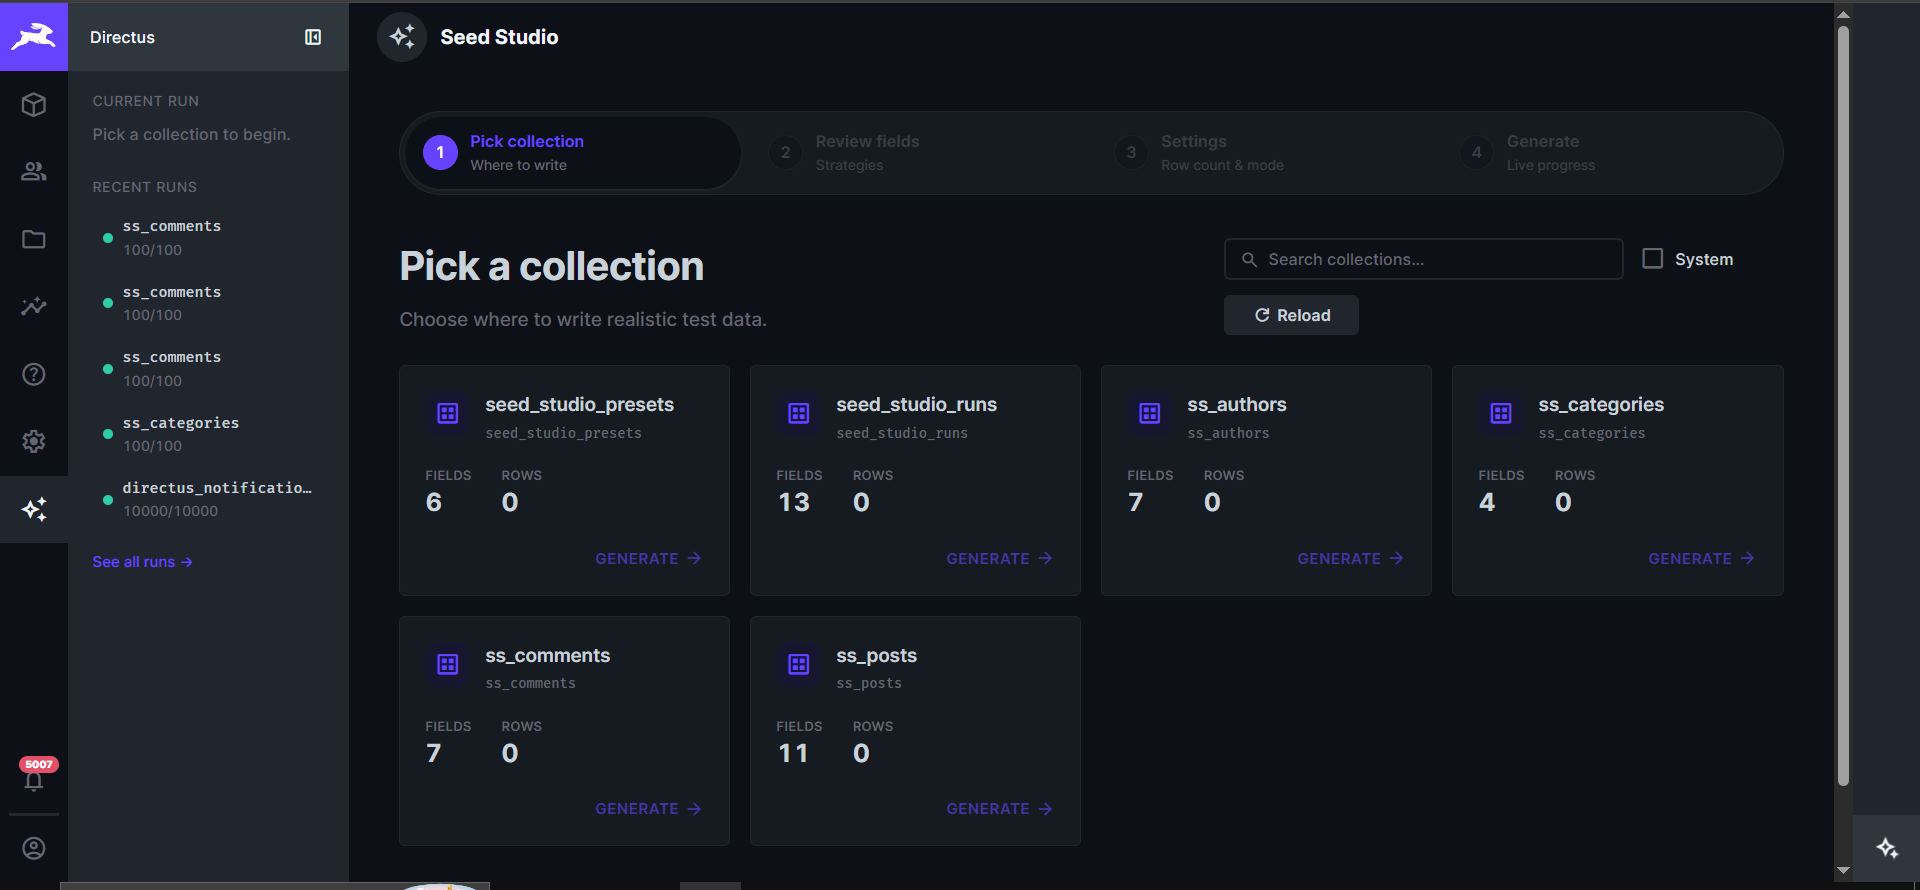Image resolution: width=1920 pixels, height=890 pixels.
Task: Open ss_categories recent run 100/100
Action: (x=208, y=434)
